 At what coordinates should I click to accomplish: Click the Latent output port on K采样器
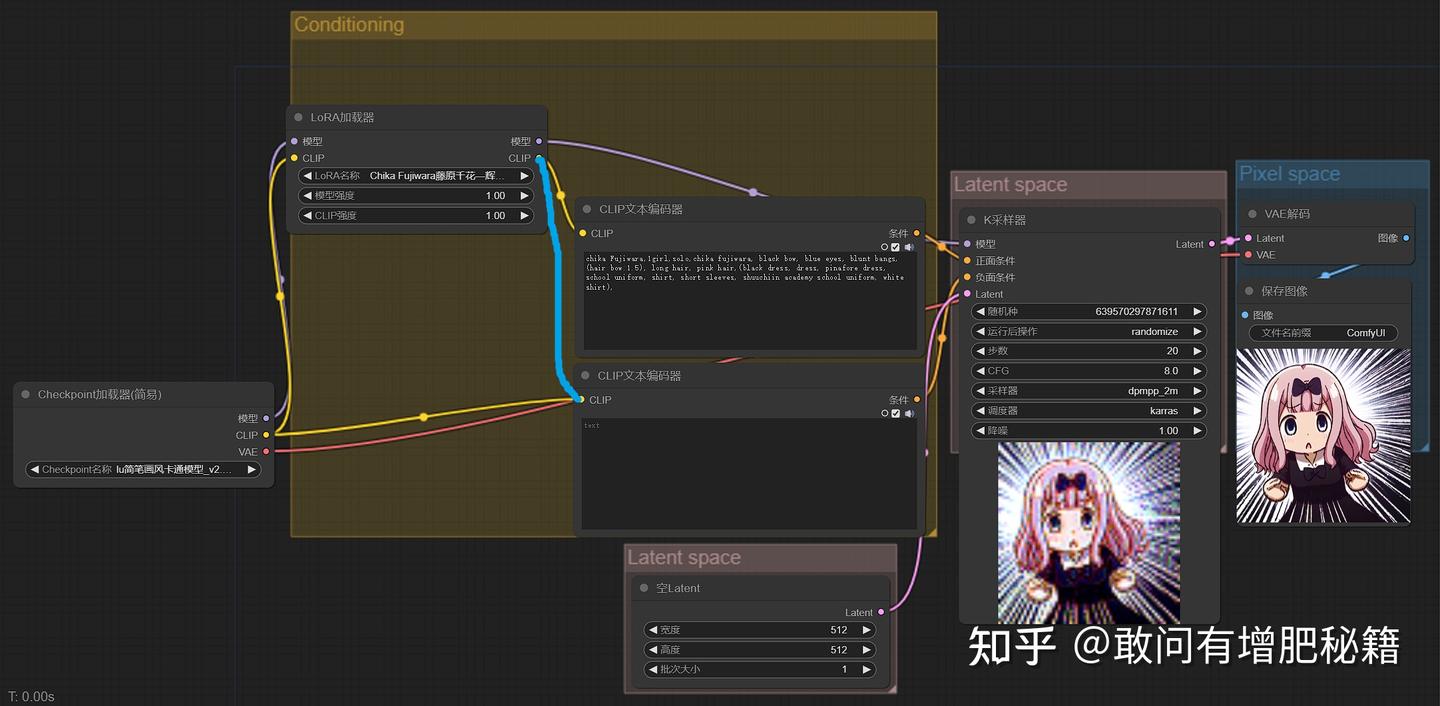(1212, 243)
